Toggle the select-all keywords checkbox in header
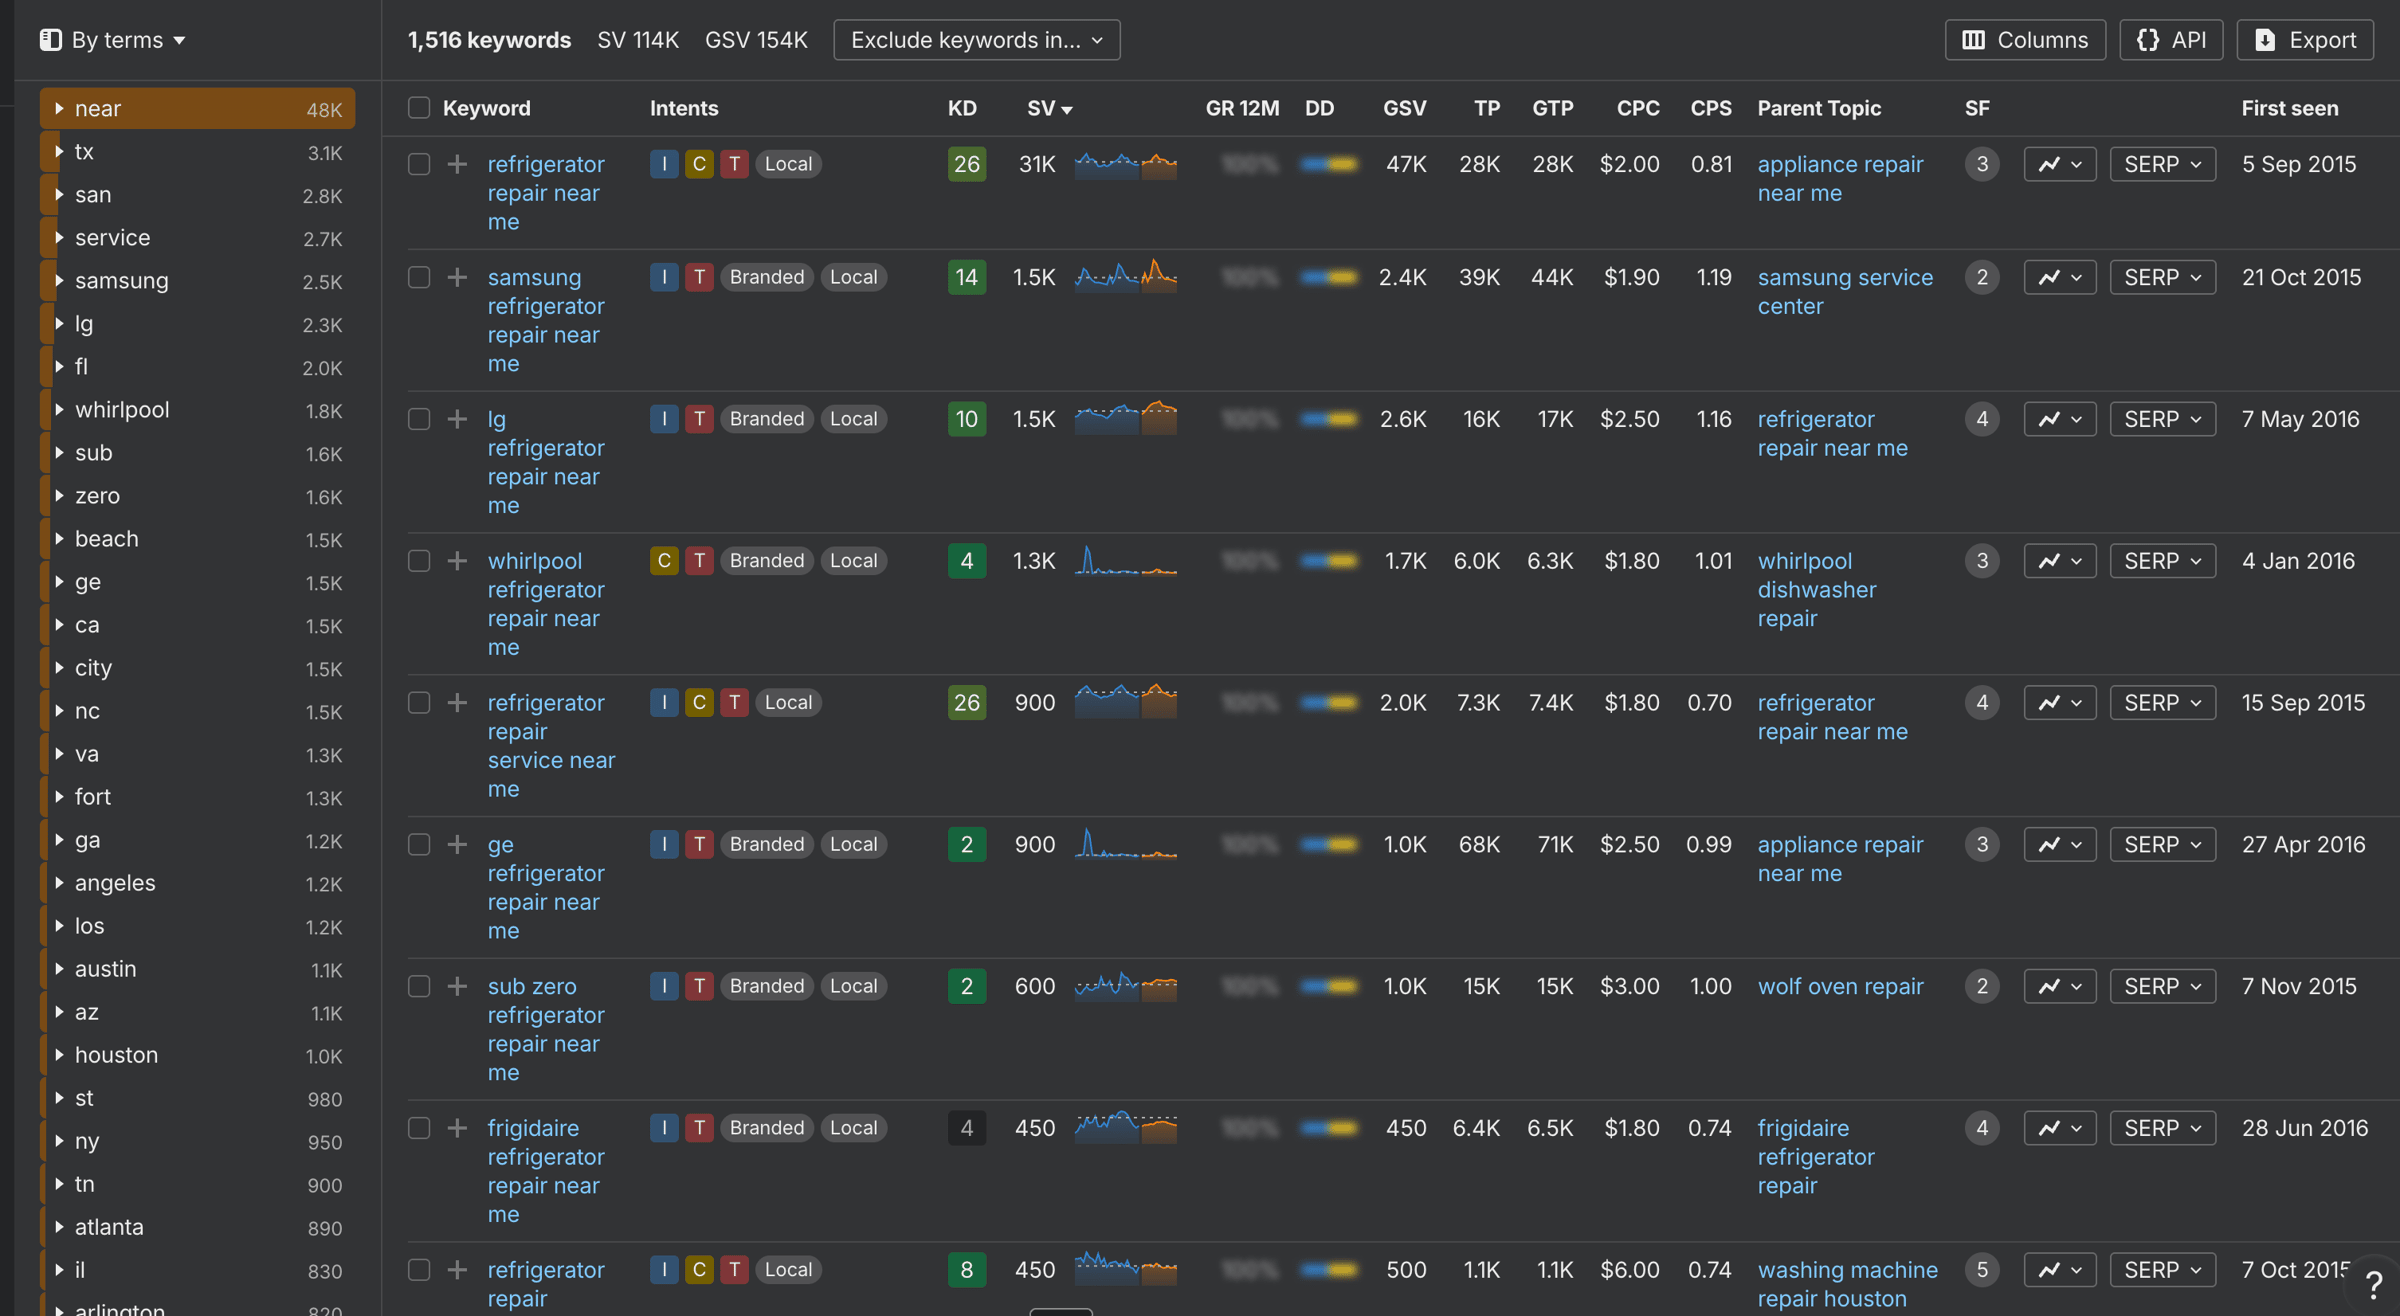Screen dimensions: 2400x1316 tap(419, 108)
